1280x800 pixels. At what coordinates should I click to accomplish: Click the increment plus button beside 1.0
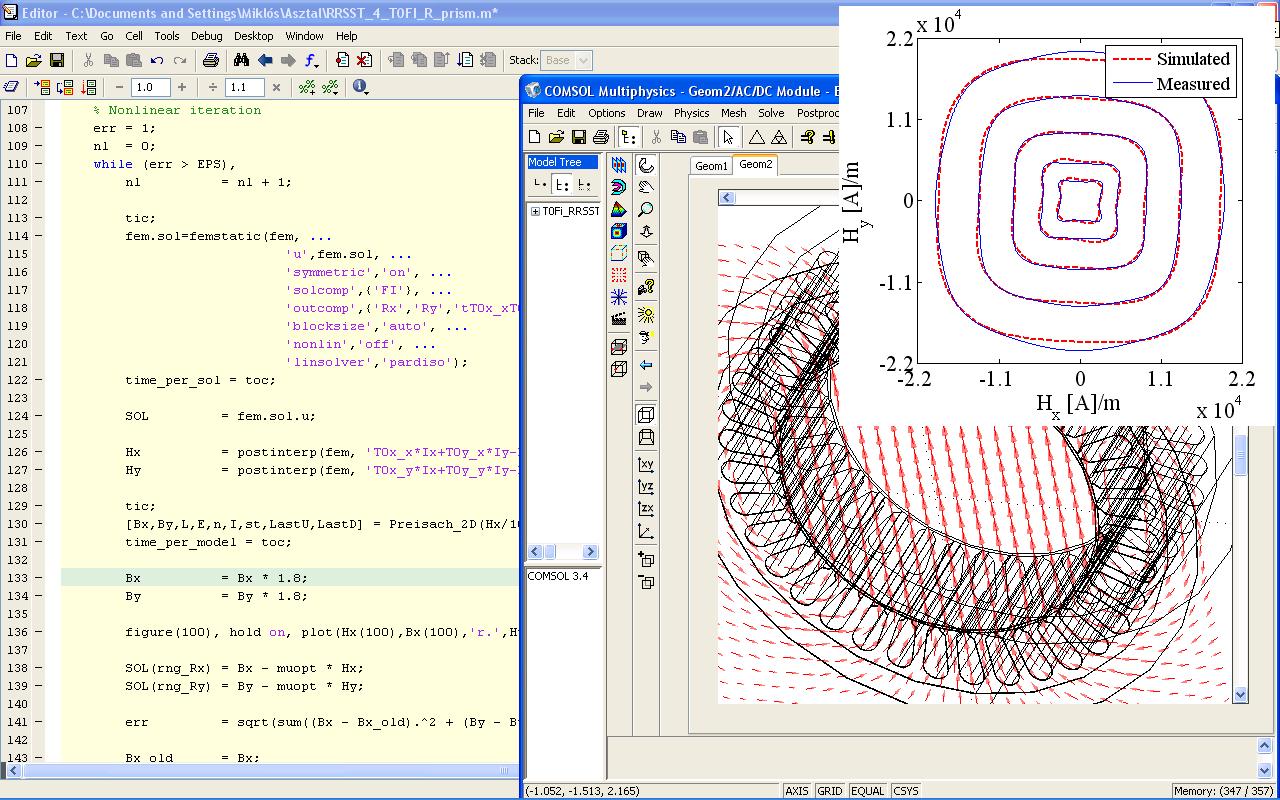point(181,87)
